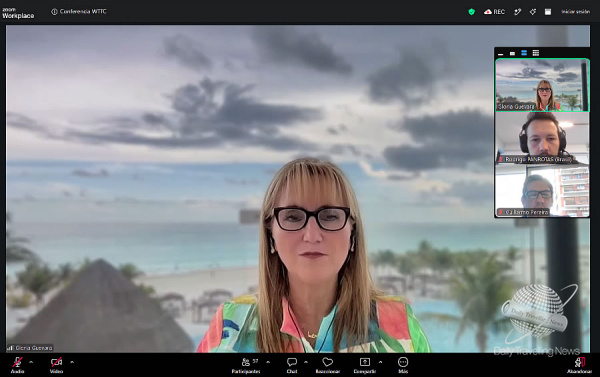
Task: Open the Más more options menu
Action: pos(403,365)
